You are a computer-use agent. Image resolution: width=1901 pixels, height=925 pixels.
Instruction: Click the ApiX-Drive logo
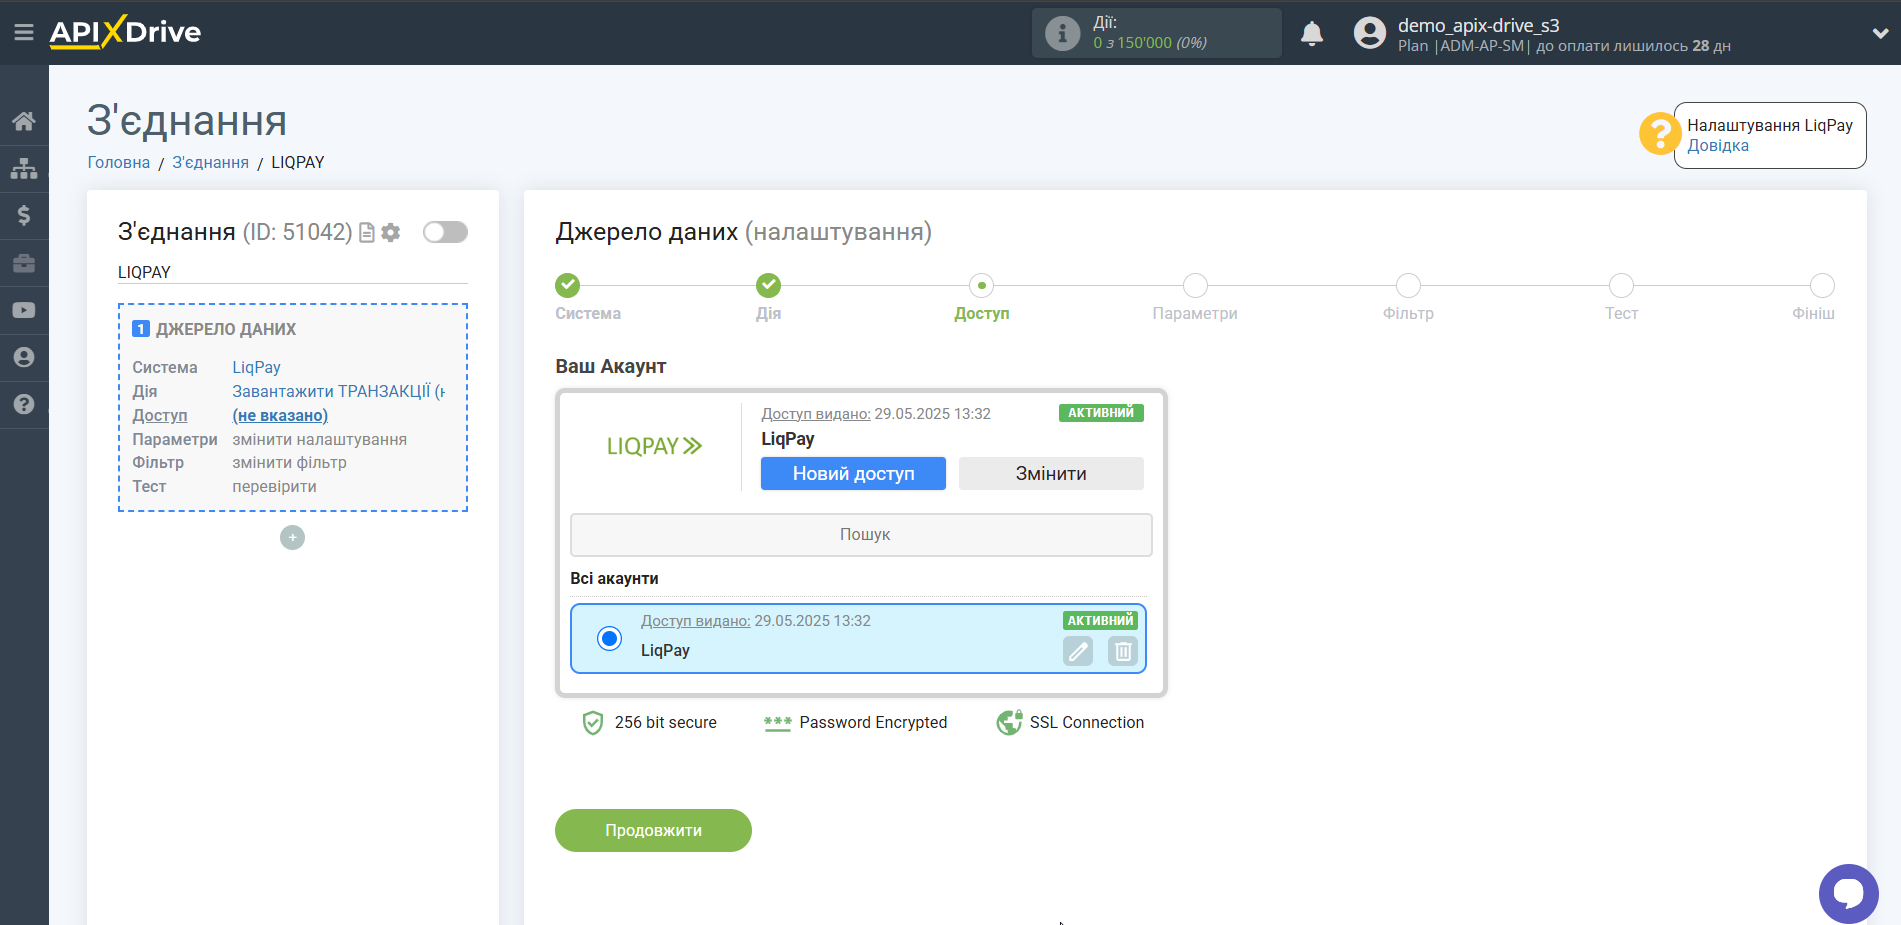(x=125, y=32)
